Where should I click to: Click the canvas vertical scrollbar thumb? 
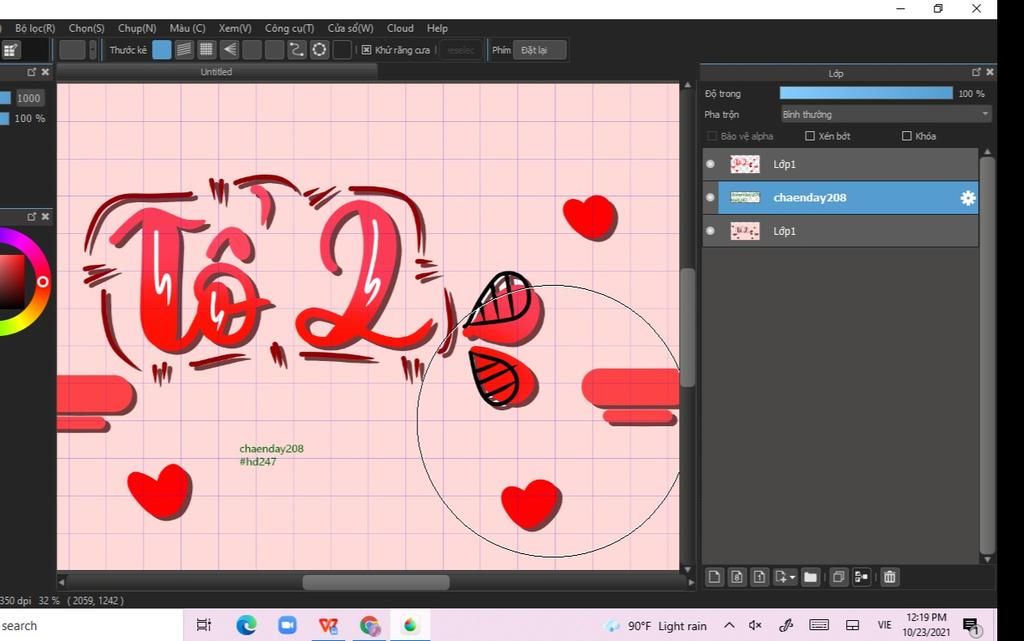click(687, 328)
